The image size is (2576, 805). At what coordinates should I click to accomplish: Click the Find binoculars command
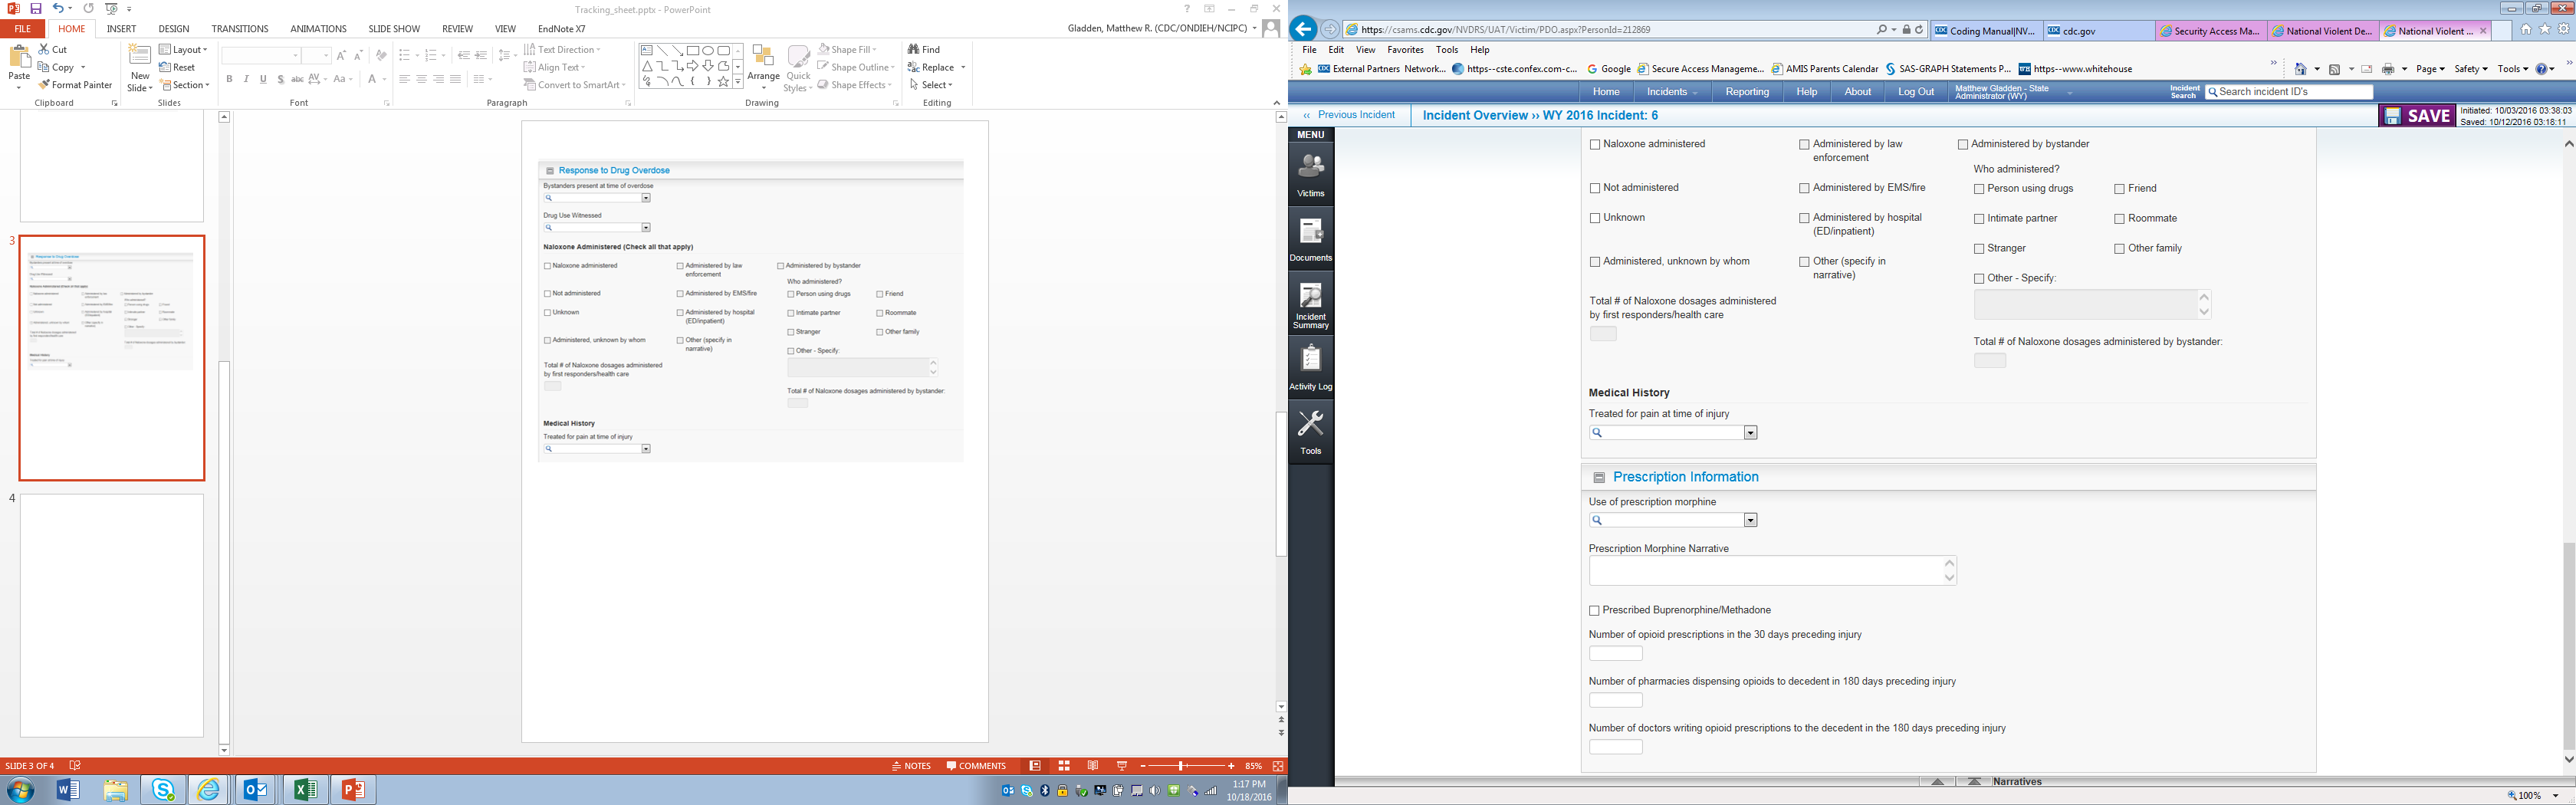pos(924,49)
